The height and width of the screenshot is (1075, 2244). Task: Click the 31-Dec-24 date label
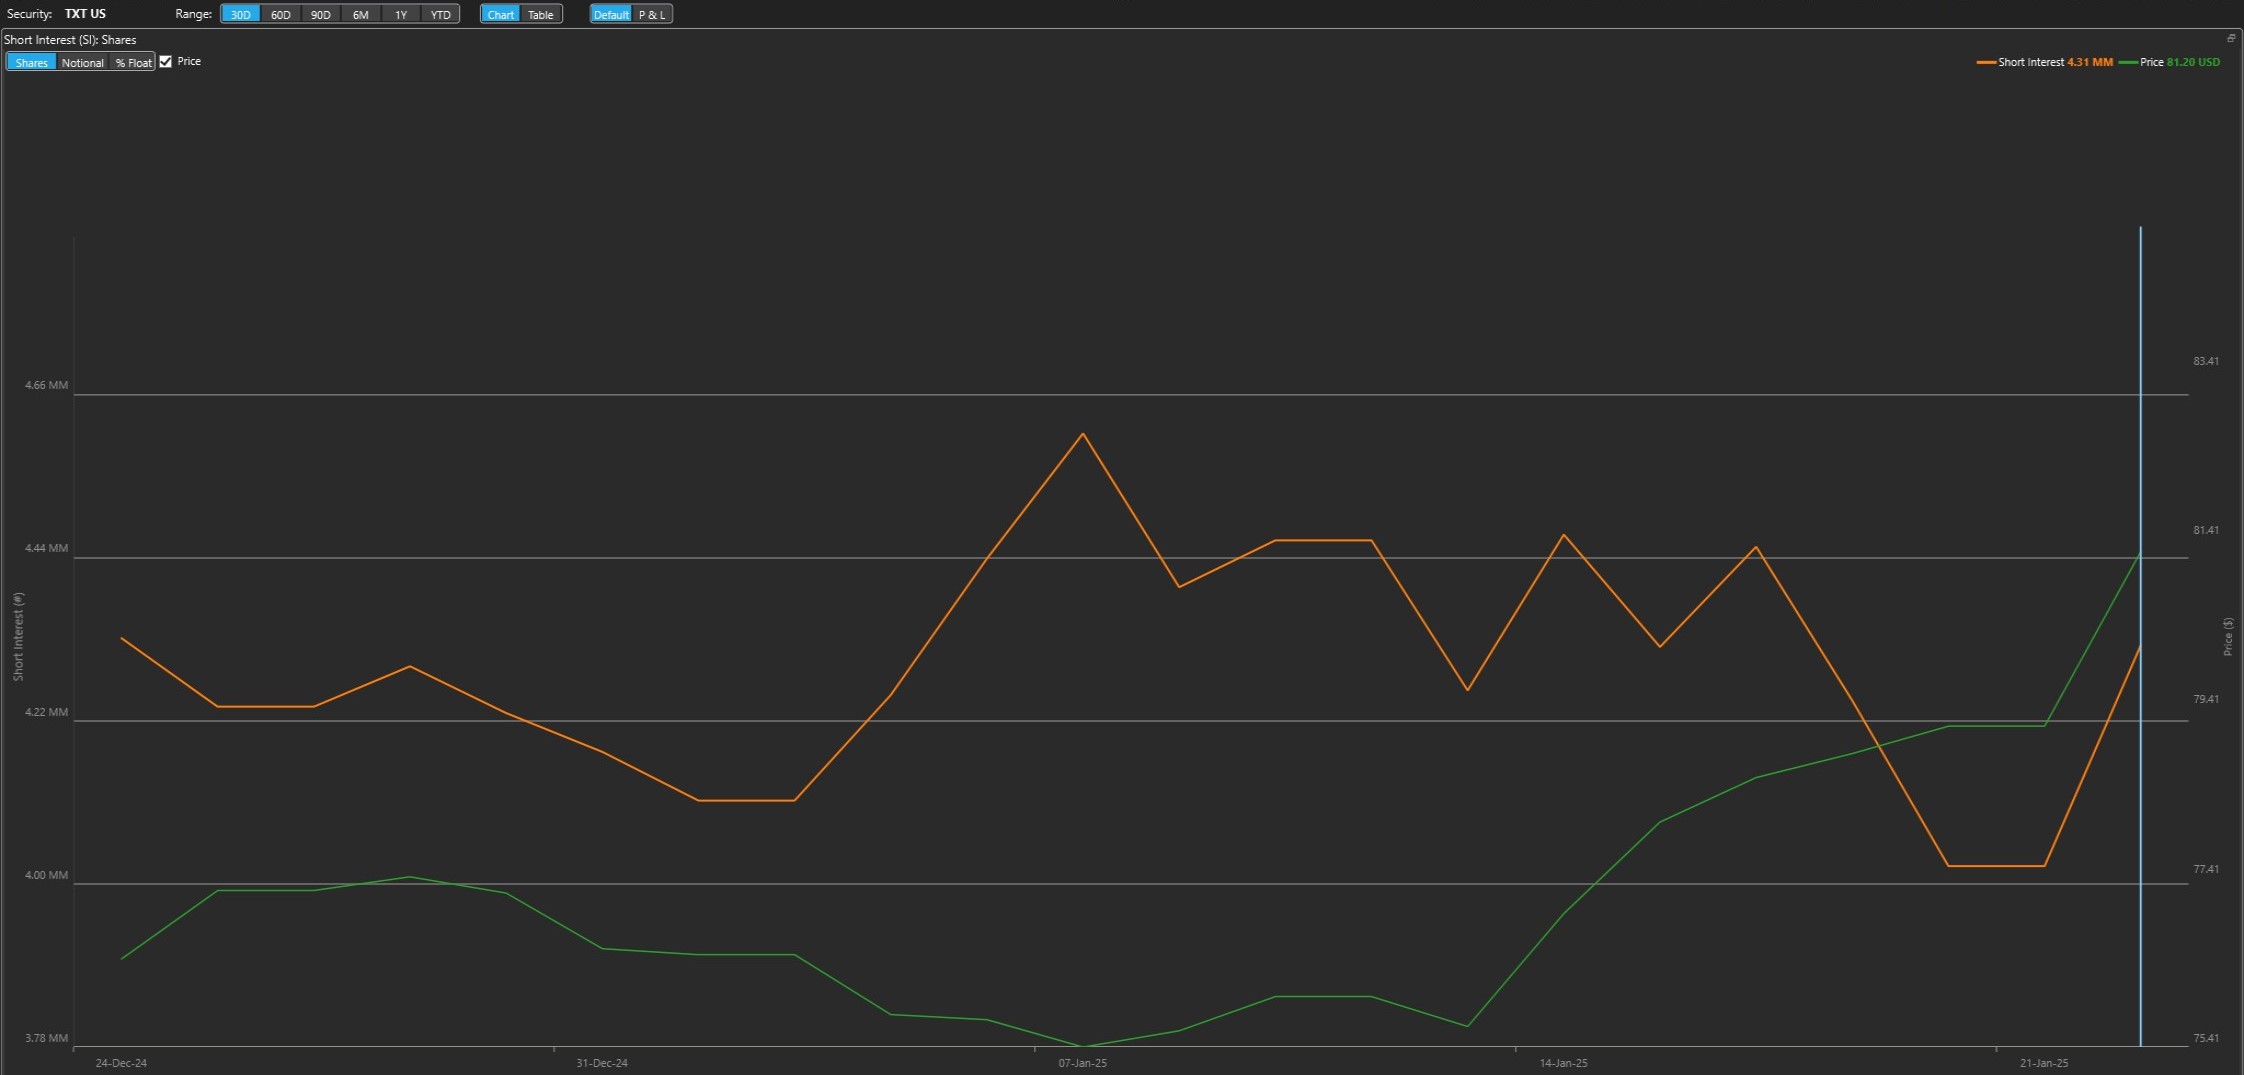(602, 1063)
